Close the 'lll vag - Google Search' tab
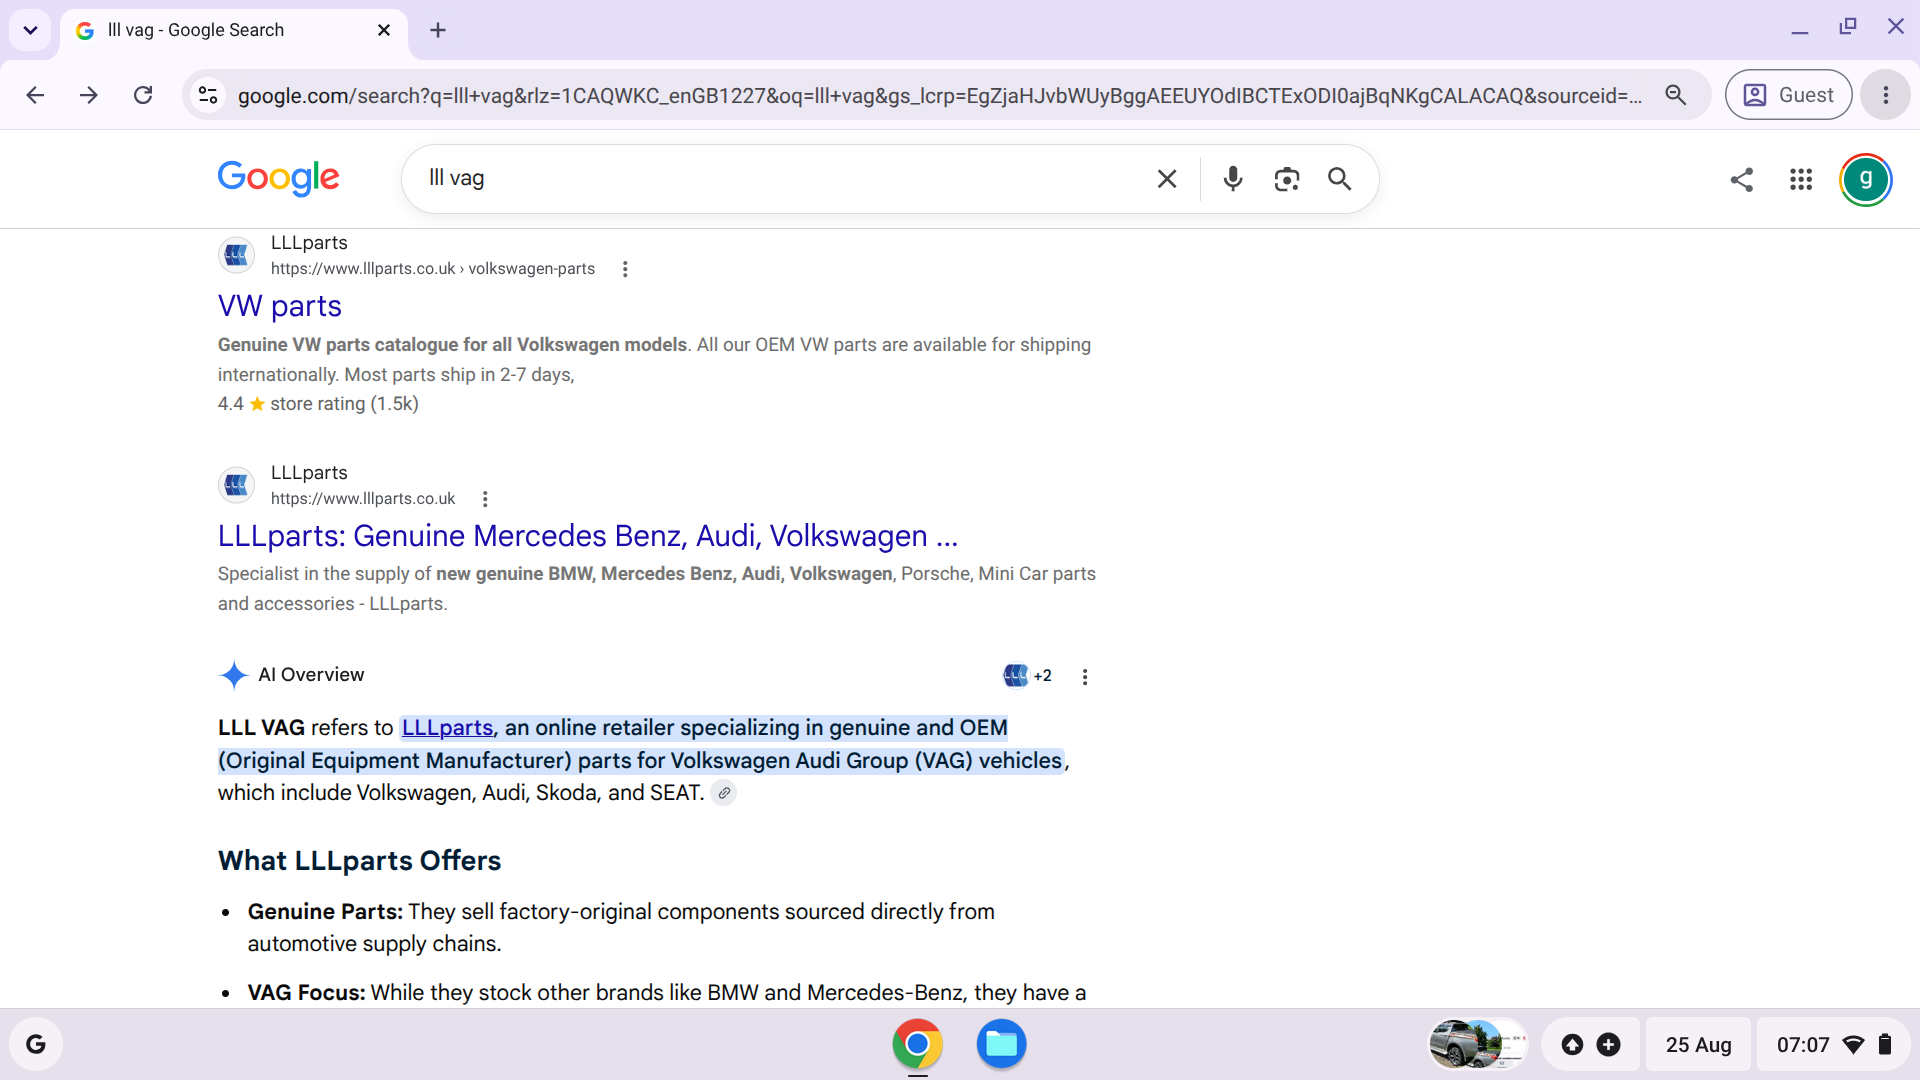 pyautogui.click(x=384, y=30)
